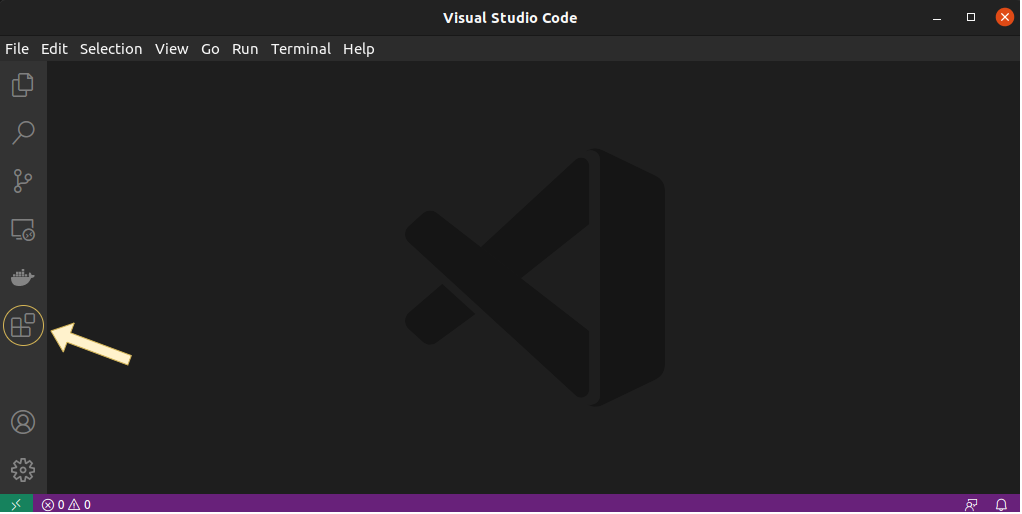1022x514 pixels.
Task: Open the Docker view icon
Action: coord(23,277)
